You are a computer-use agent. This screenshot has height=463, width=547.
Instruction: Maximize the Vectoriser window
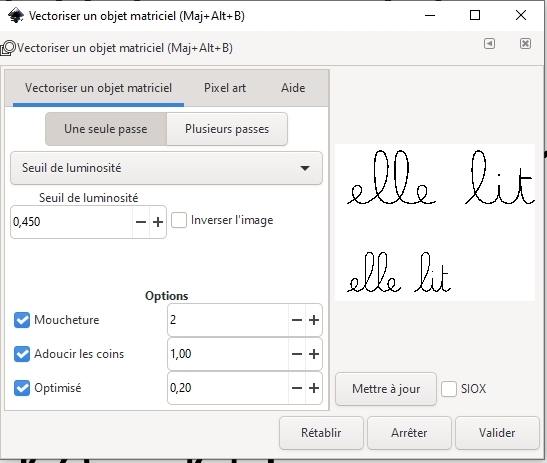click(x=475, y=15)
